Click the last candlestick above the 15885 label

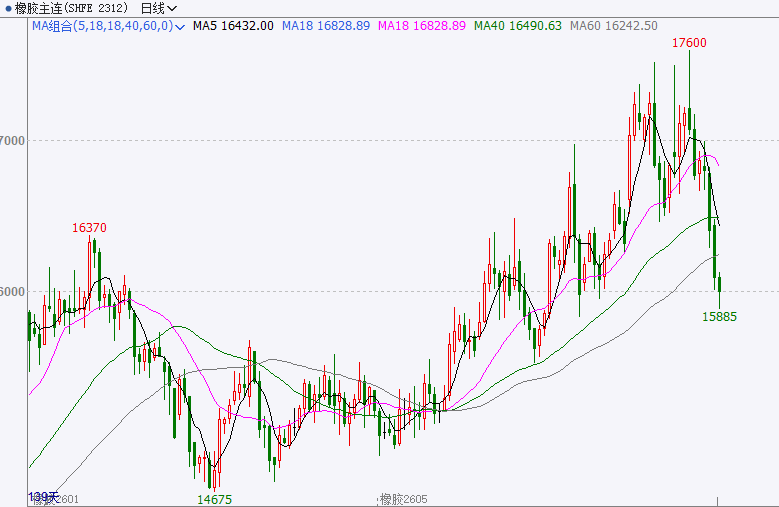(720, 284)
